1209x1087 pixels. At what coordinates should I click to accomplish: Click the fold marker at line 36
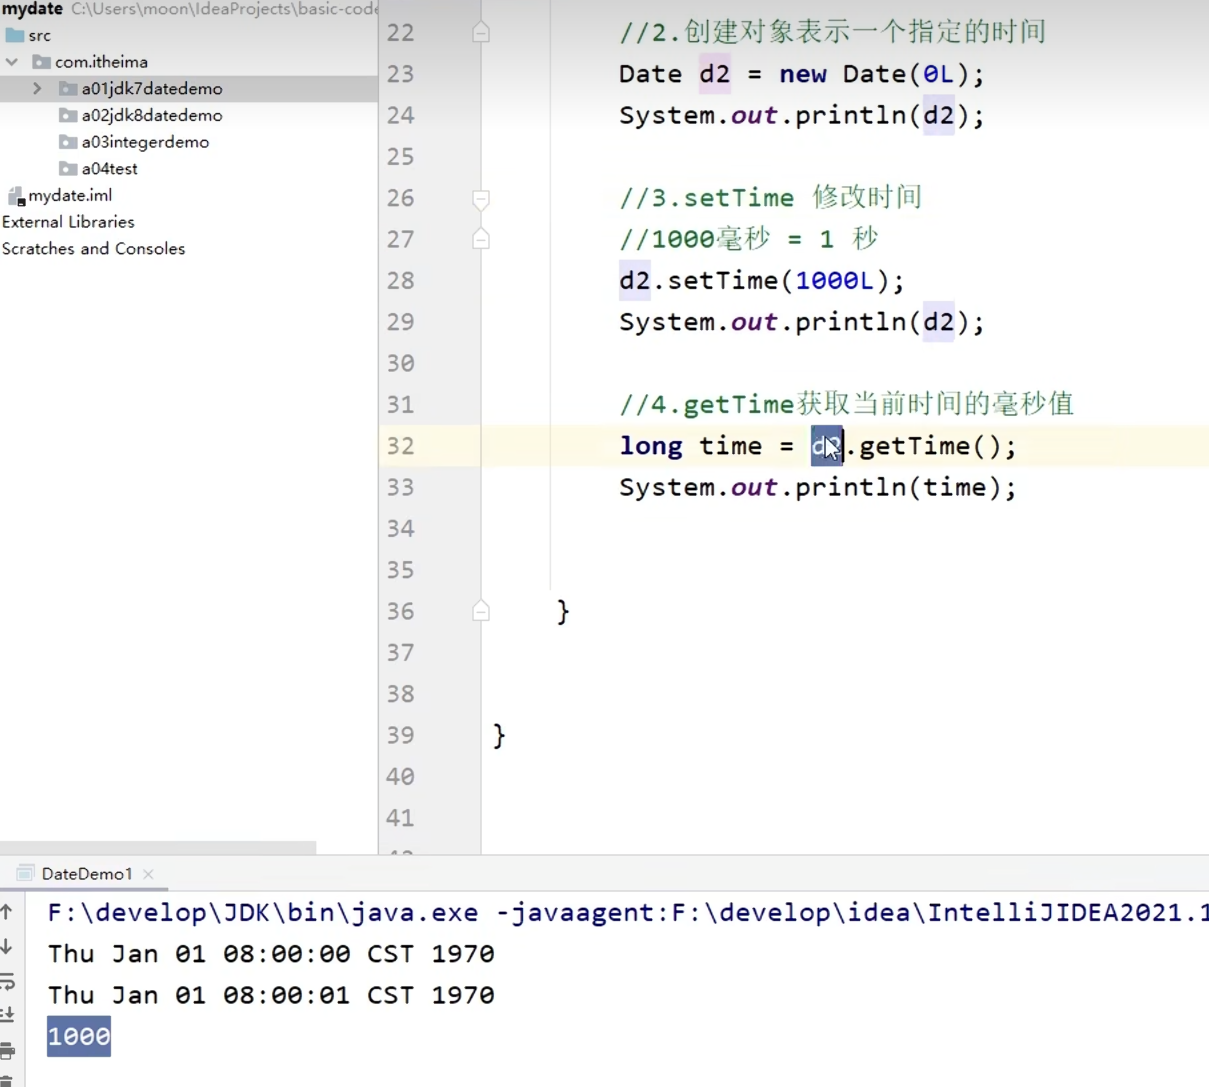coord(481,611)
